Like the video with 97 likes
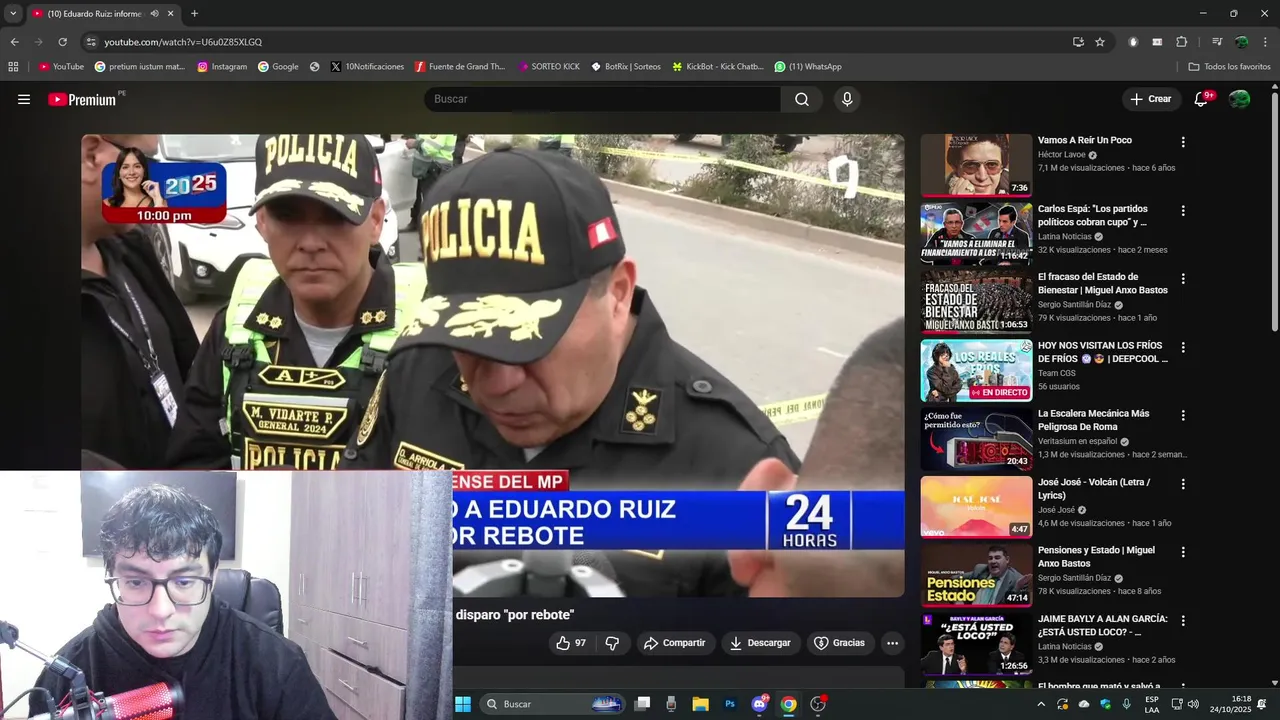This screenshot has height=720, width=1280. click(571, 643)
